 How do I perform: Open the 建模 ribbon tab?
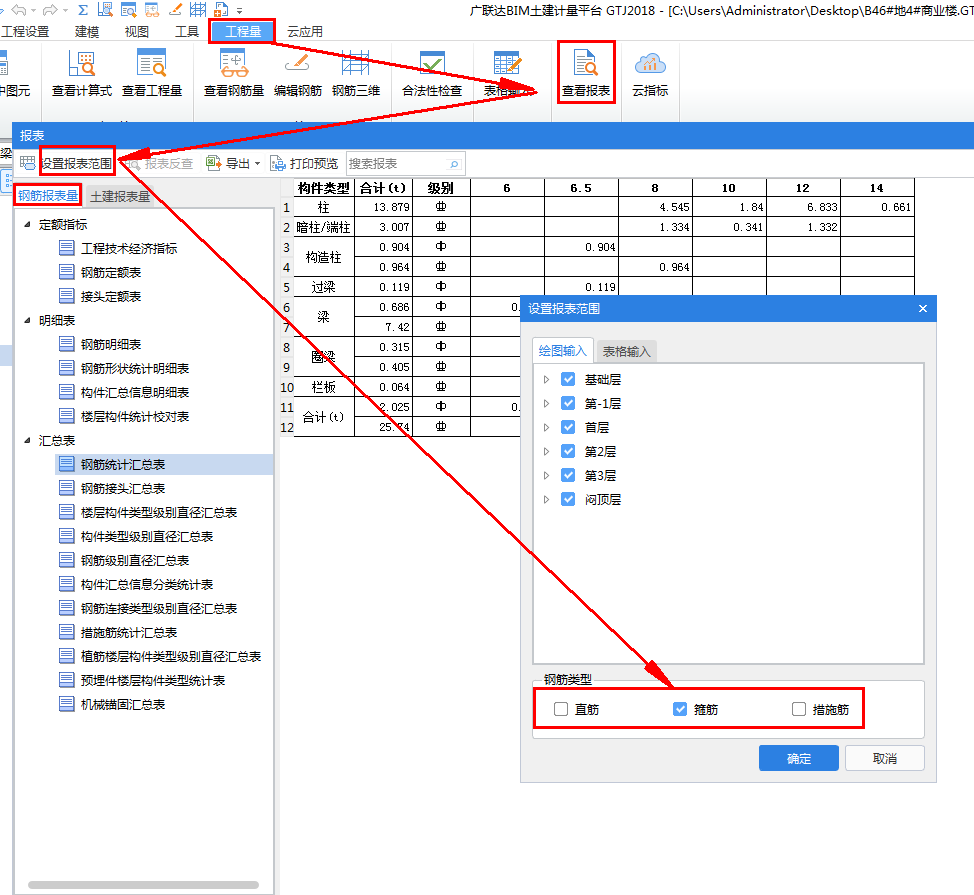(87, 32)
